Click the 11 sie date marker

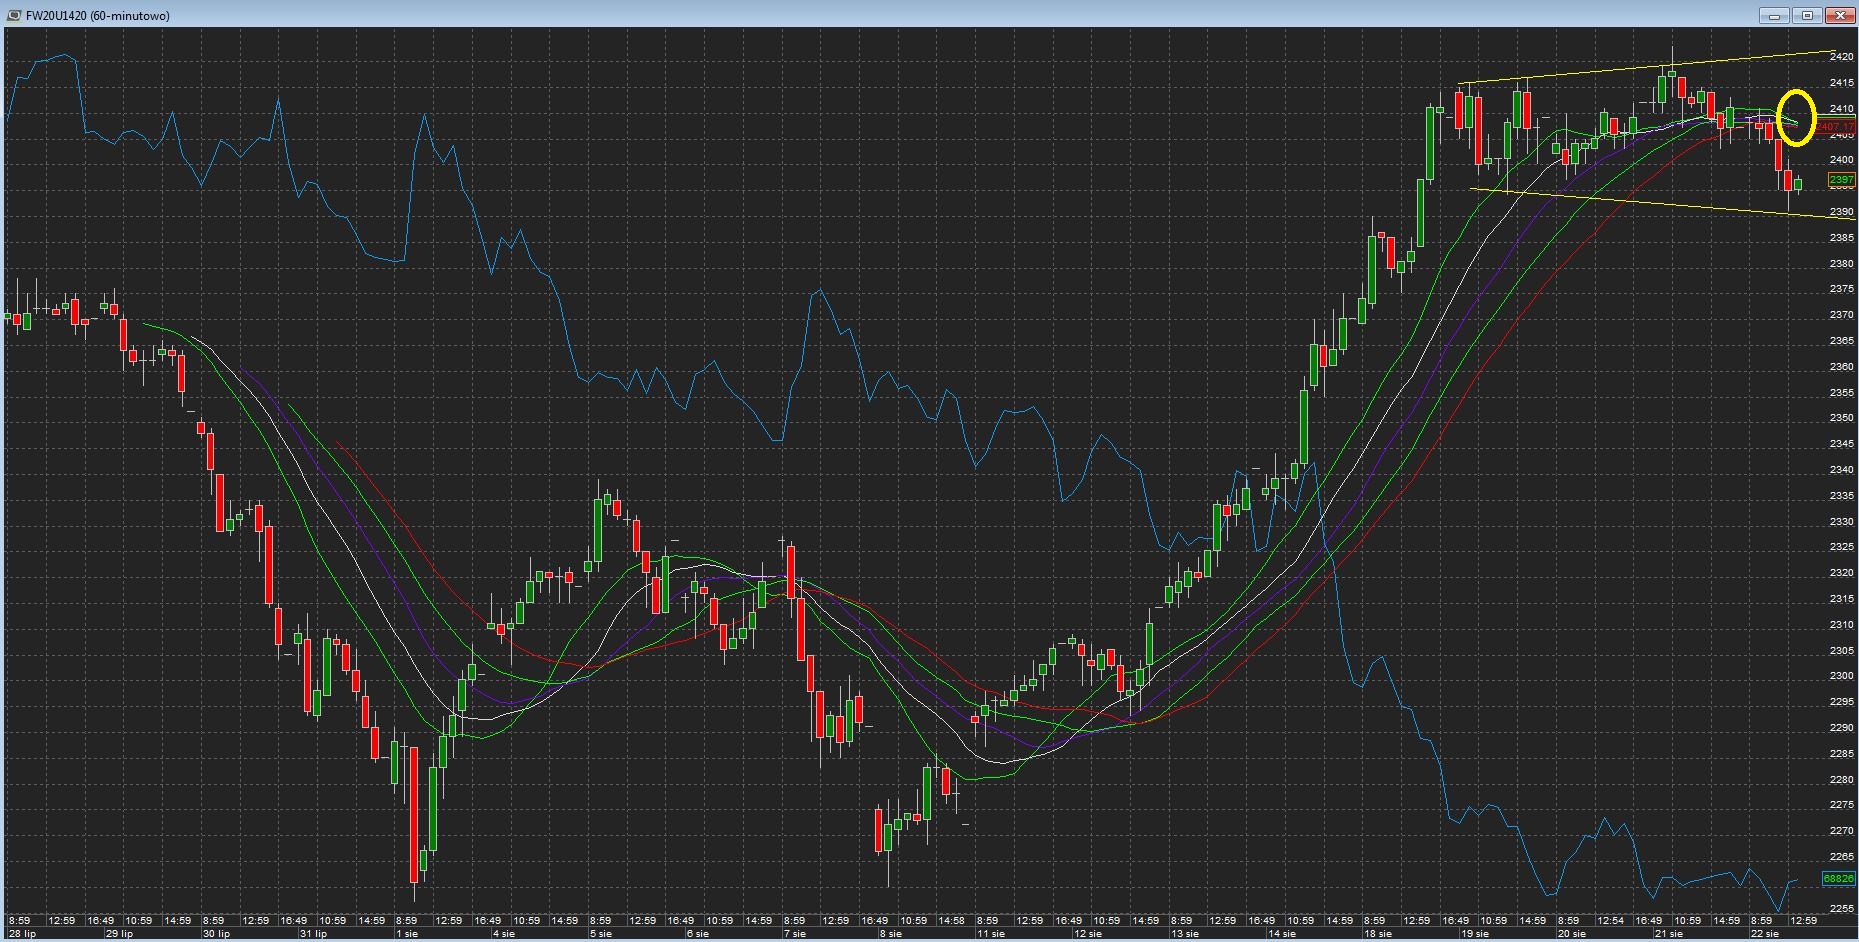[x=991, y=934]
